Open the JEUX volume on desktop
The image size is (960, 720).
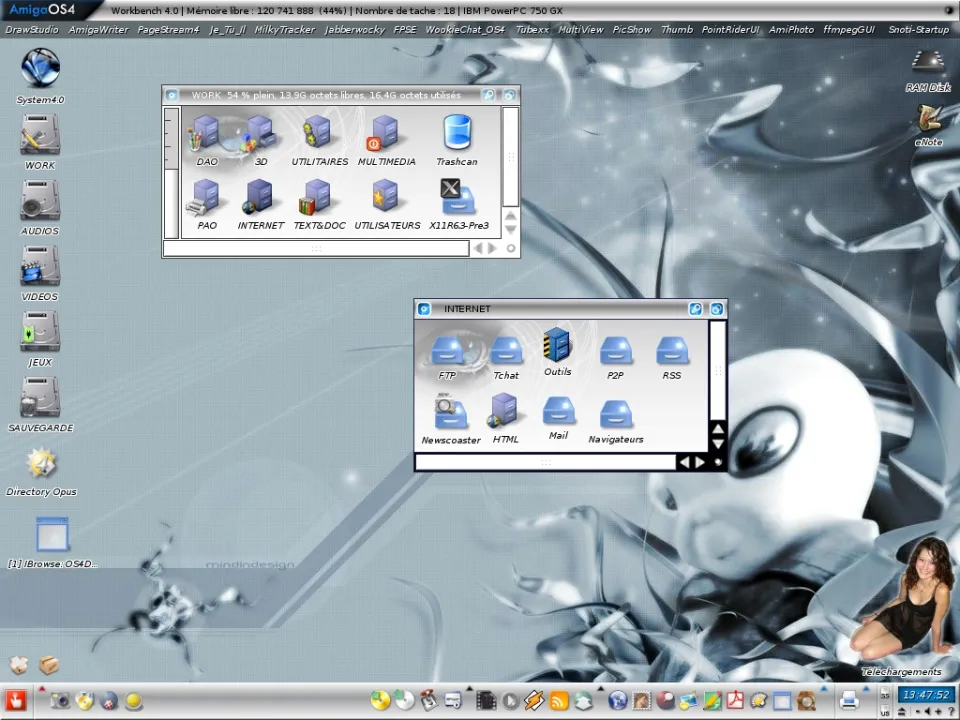(x=40, y=333)
